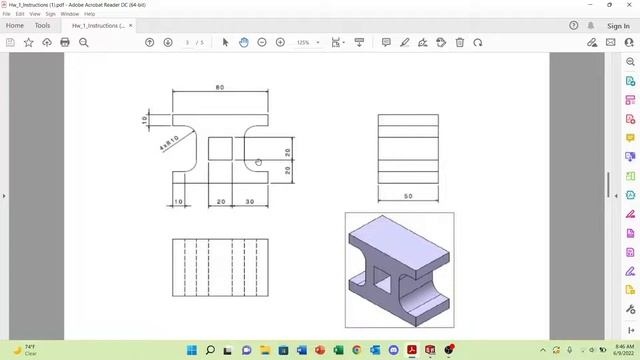The width and height of the screenshot is (640, 360).
Task: Select the Hw_1_Instructions document tab
Action: pyautogui.click(x=98, y=26)
